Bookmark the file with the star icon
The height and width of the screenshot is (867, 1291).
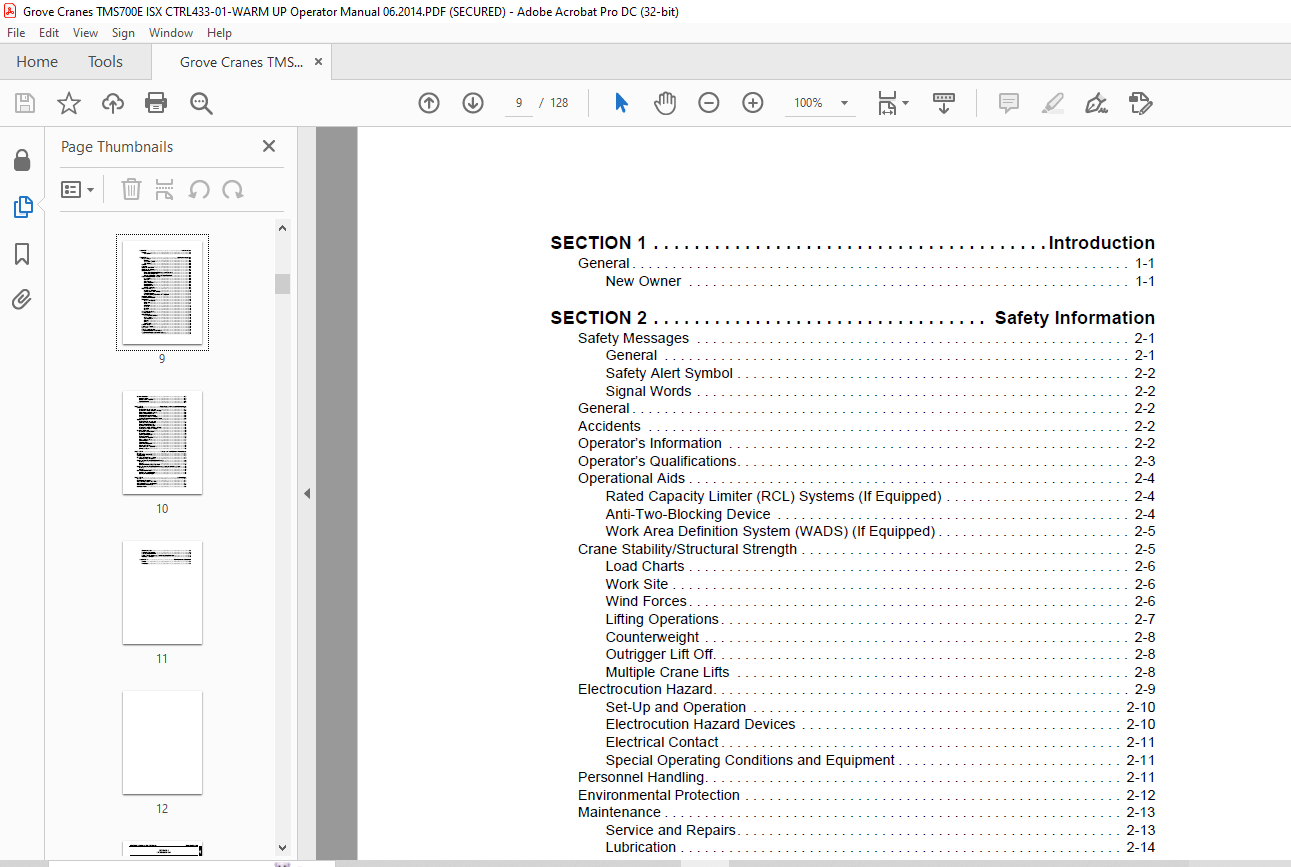pos(68,103)
